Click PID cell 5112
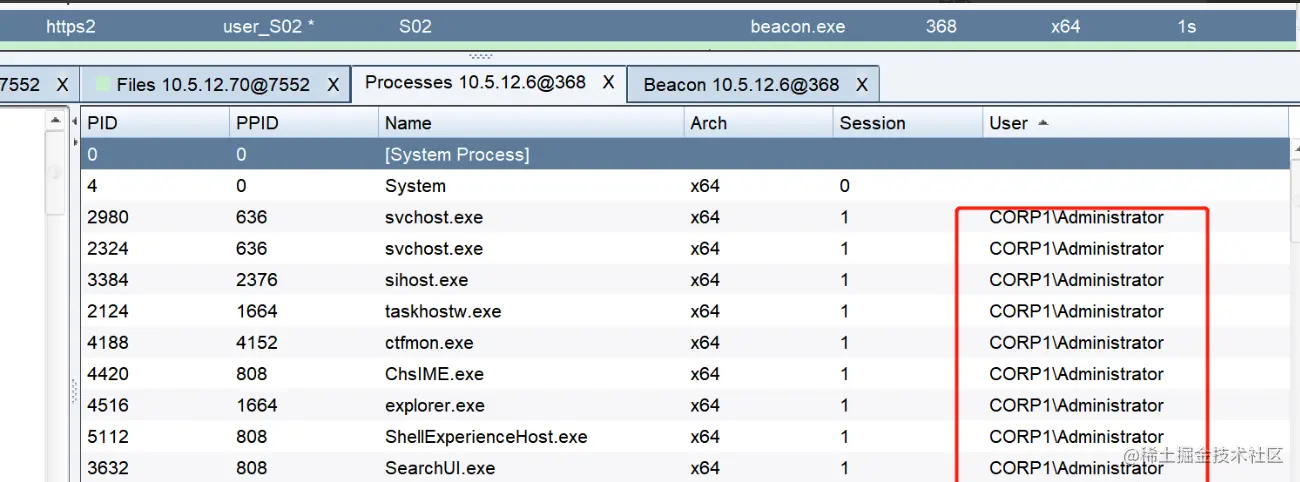The height and width of the screenshot is (482, 1300). (108, 437)
